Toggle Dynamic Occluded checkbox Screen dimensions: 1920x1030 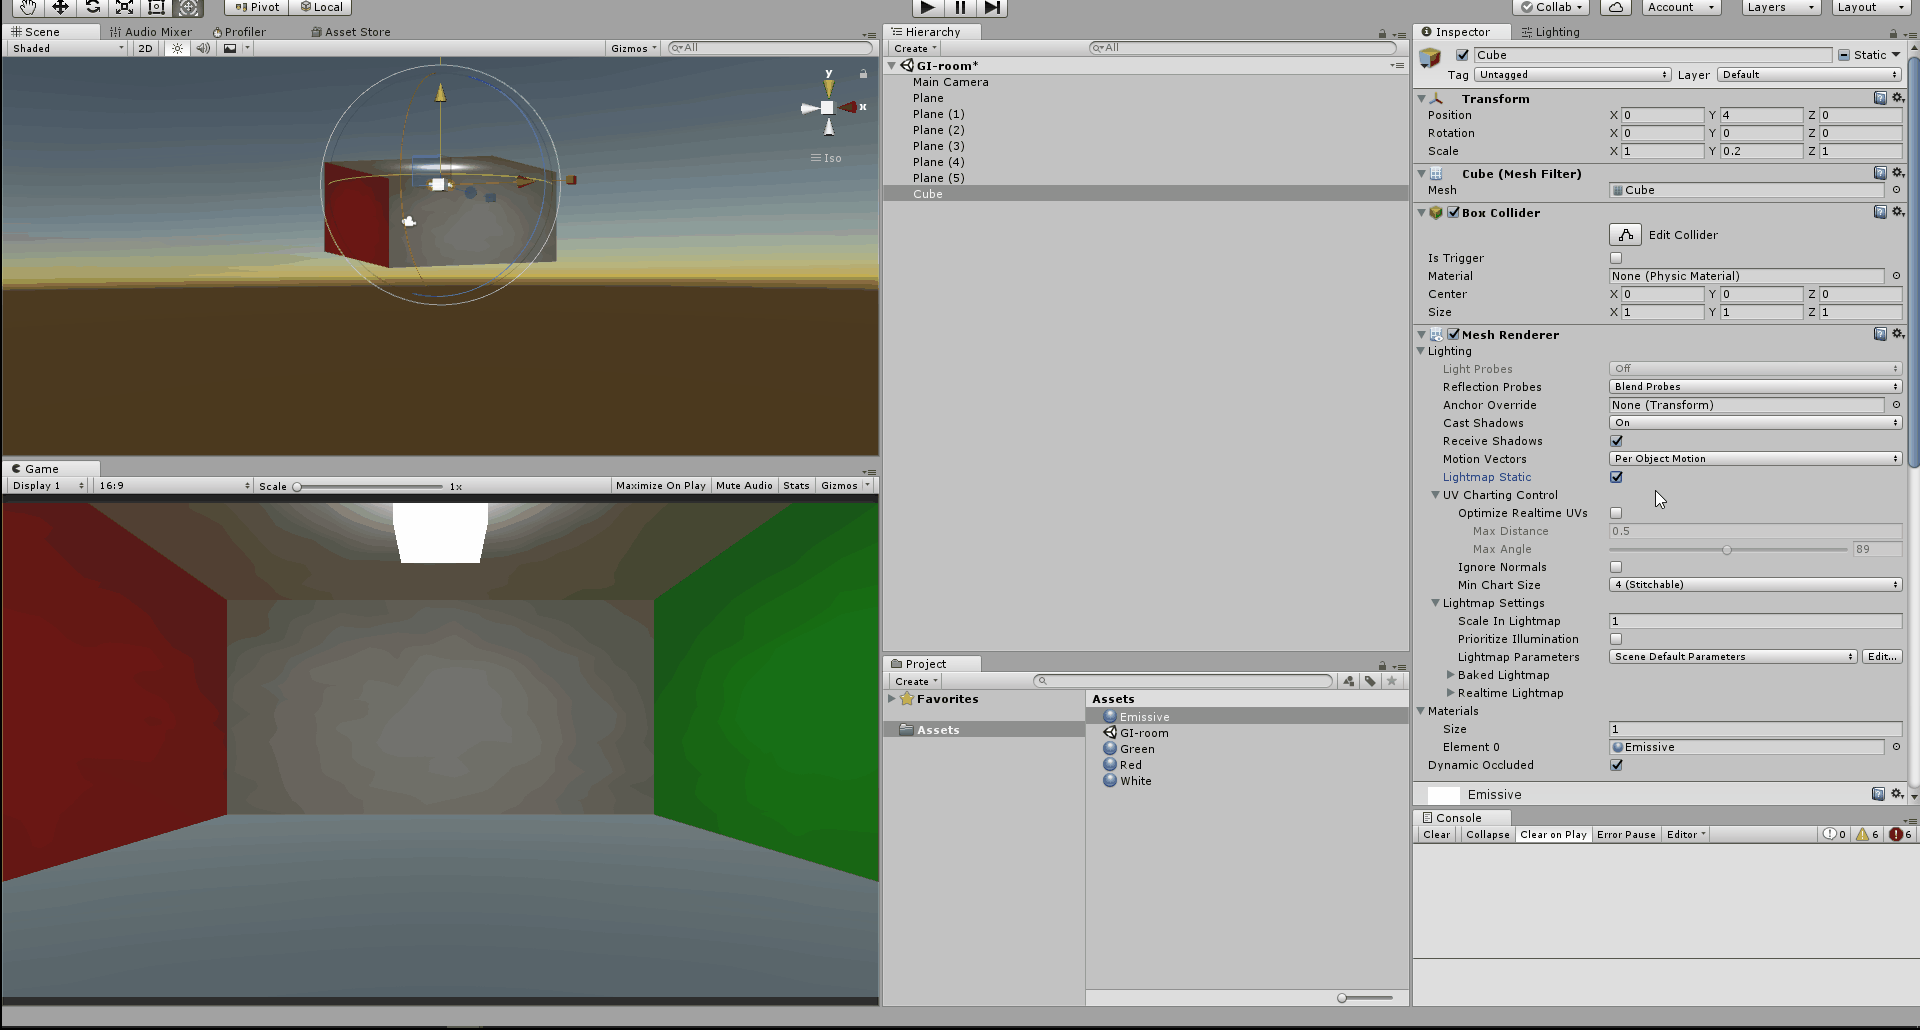pyautogui.click(x=1616, y=765)
